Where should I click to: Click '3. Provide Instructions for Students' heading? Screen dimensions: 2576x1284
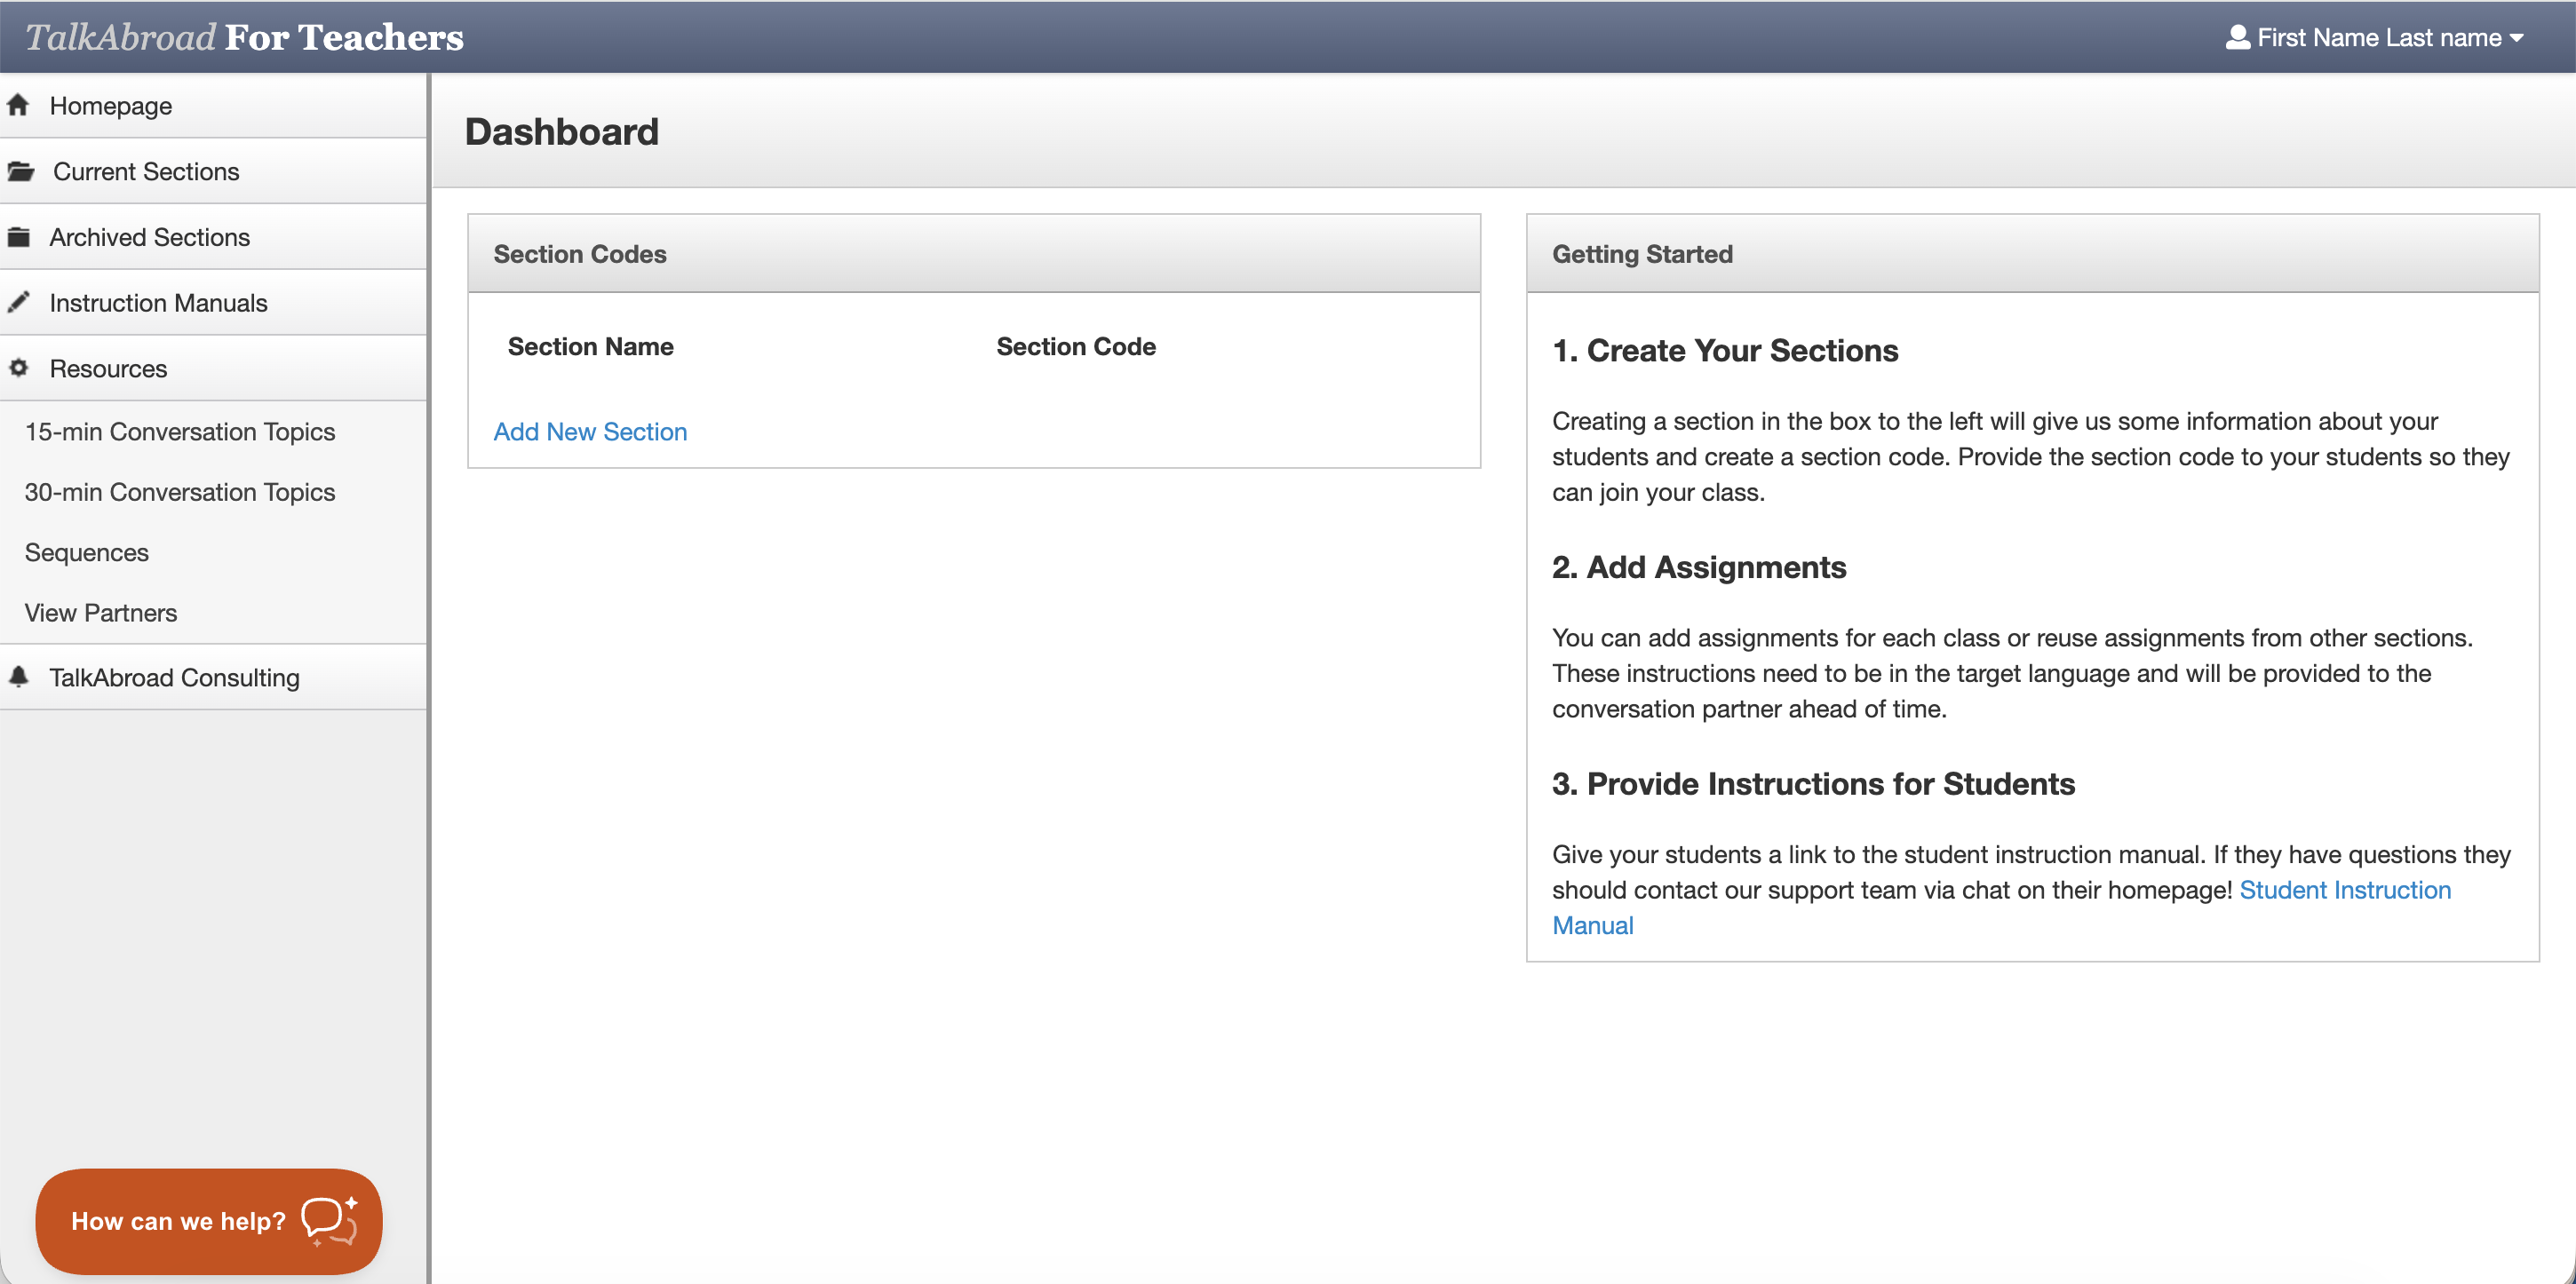pos(1813,783)
